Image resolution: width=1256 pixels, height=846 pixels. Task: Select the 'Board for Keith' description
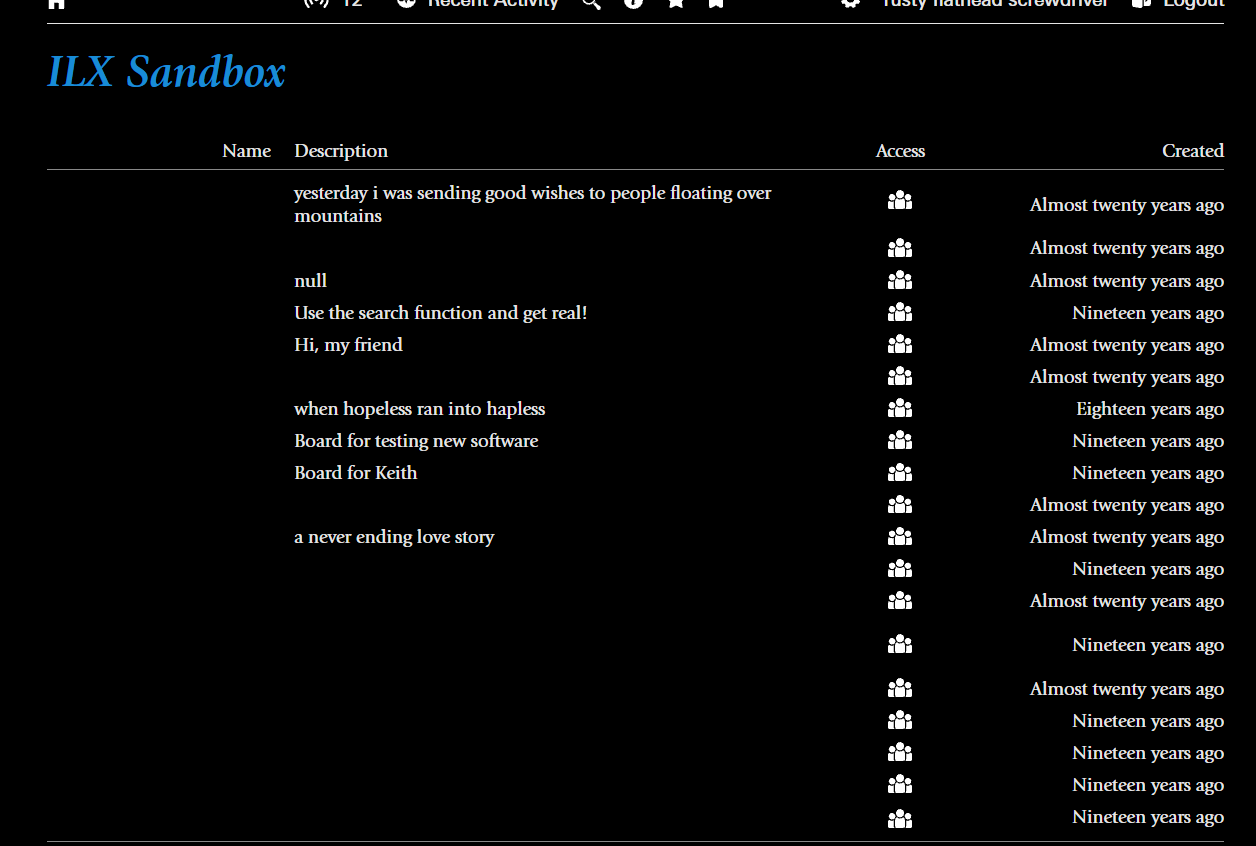click(x=356, y=473)
